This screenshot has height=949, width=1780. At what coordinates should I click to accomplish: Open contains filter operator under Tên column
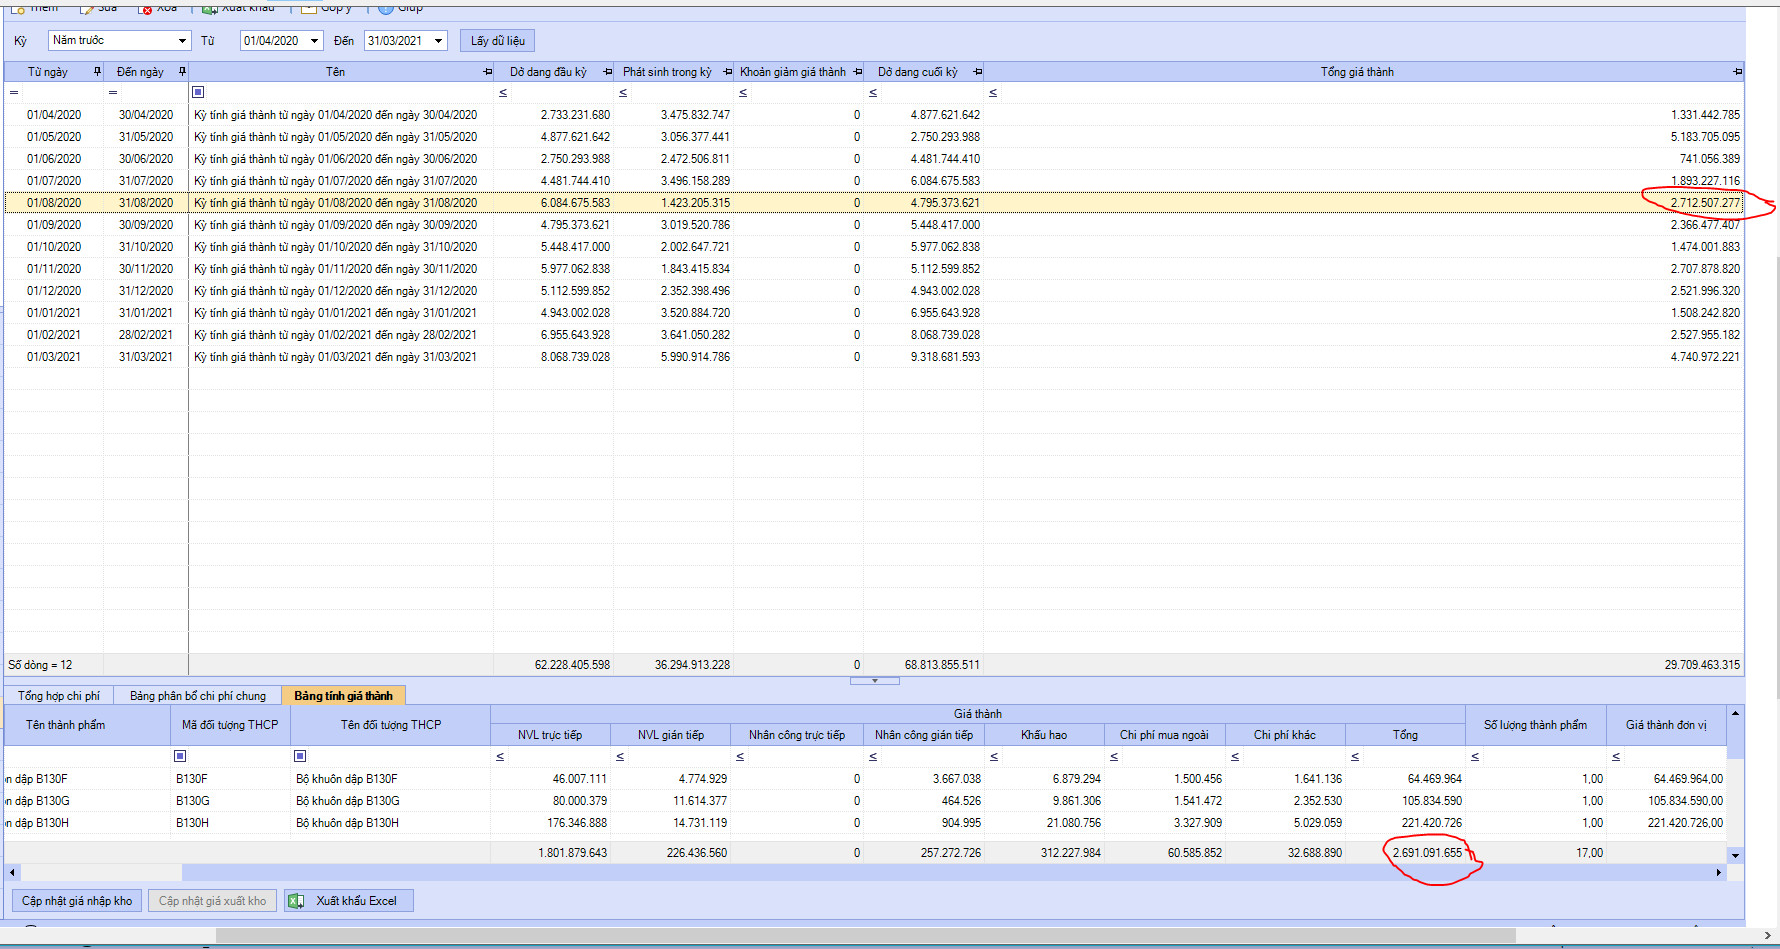198,92
